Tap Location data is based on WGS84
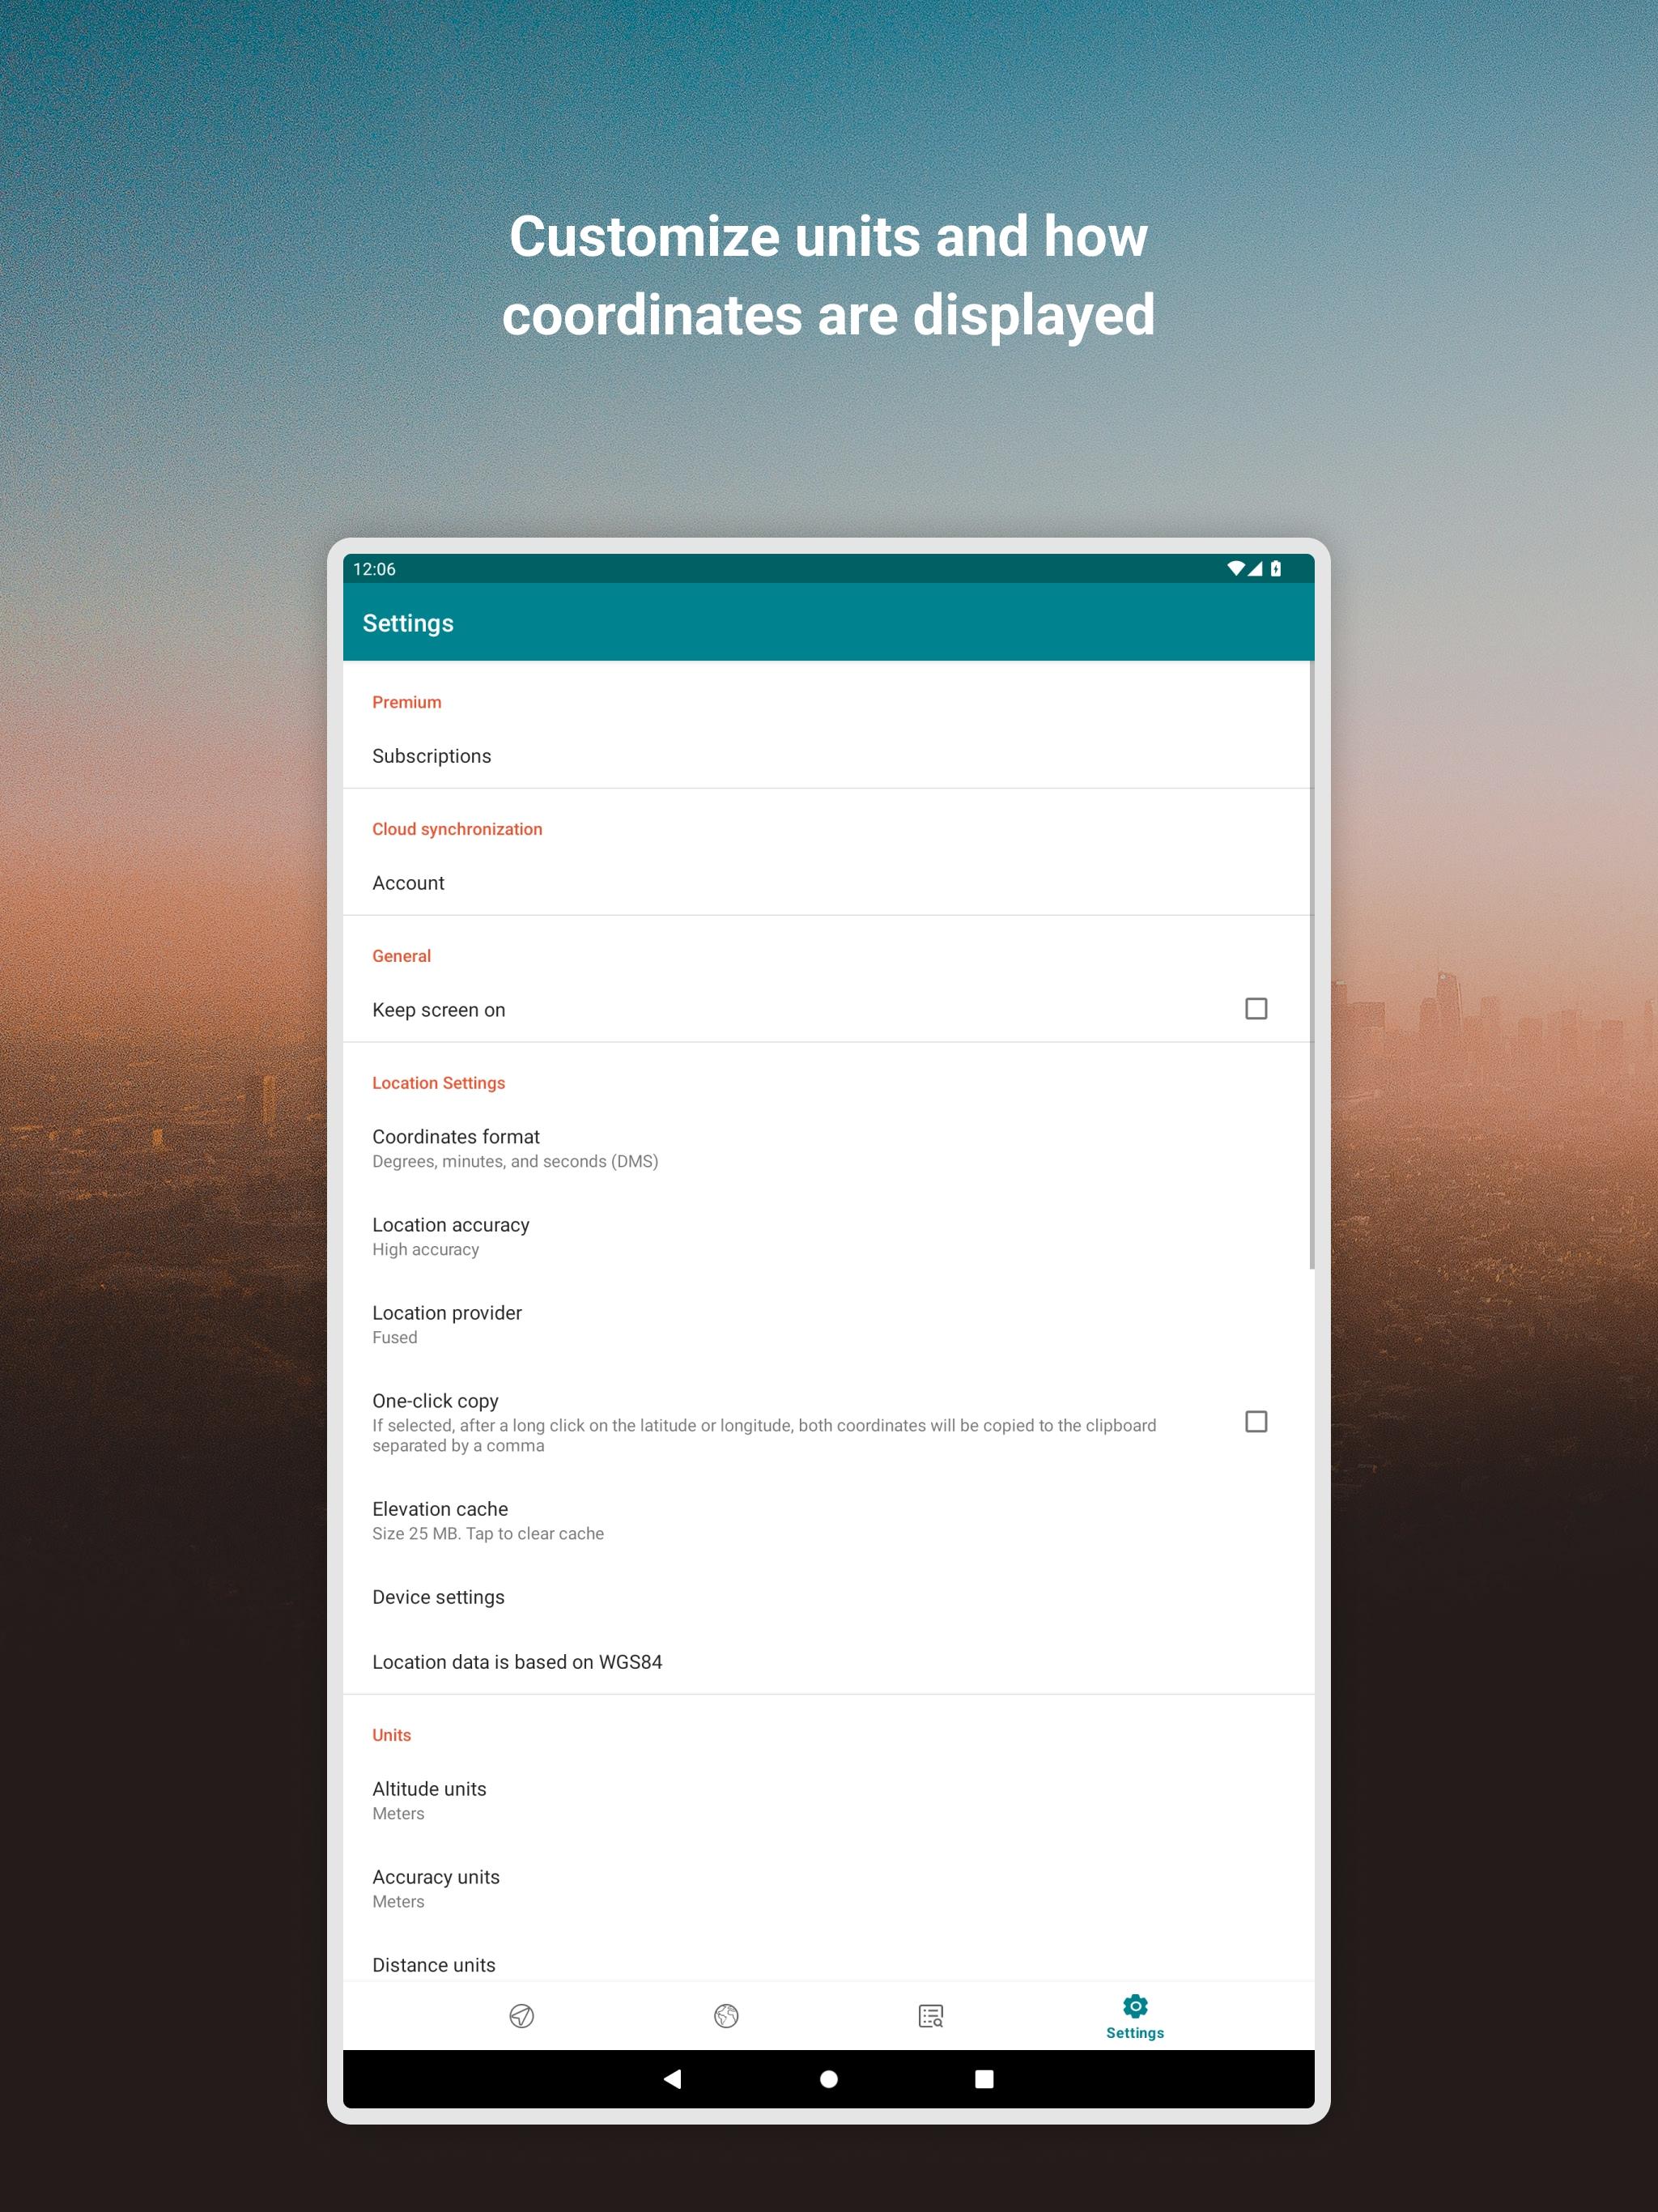The height and width of the screenshot is (2212, 1658). (x=828, y=1662)
